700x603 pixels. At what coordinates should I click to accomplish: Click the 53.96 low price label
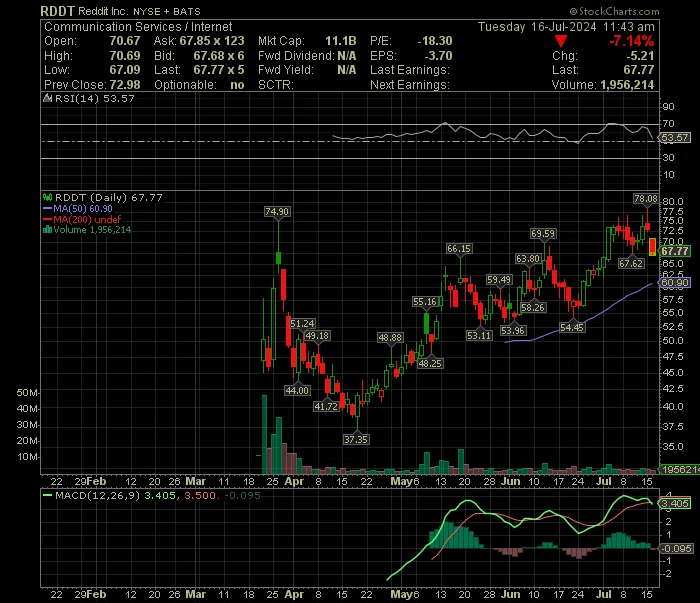point(512,330)
